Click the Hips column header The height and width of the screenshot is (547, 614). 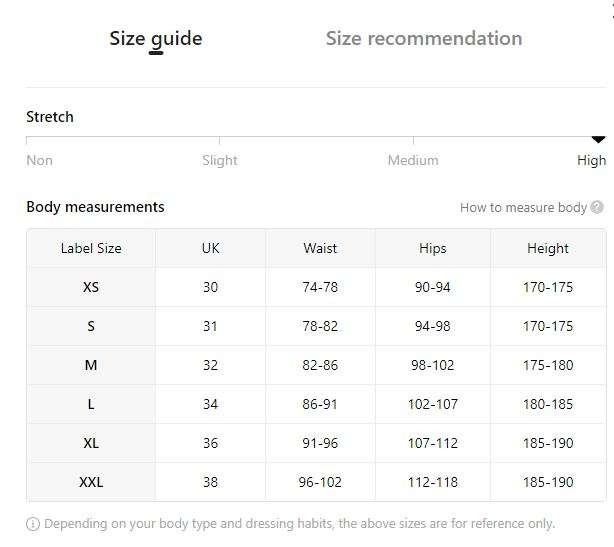pos(433,248)
